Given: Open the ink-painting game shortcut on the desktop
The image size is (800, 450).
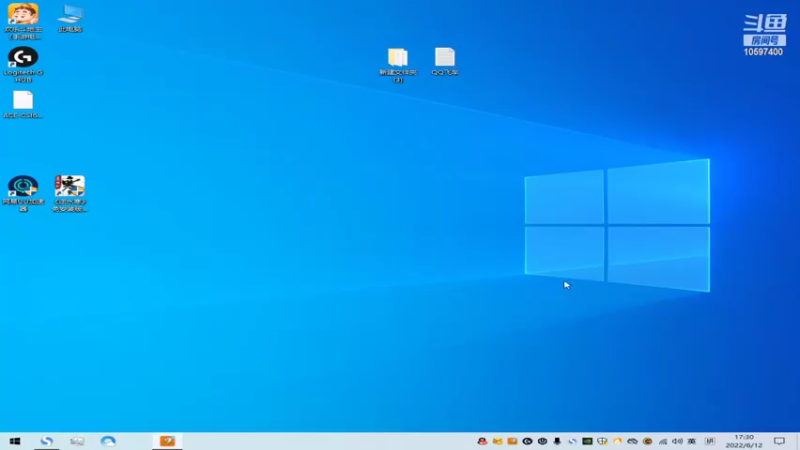Looking at the screenshot, I should (x=70, y=193).
